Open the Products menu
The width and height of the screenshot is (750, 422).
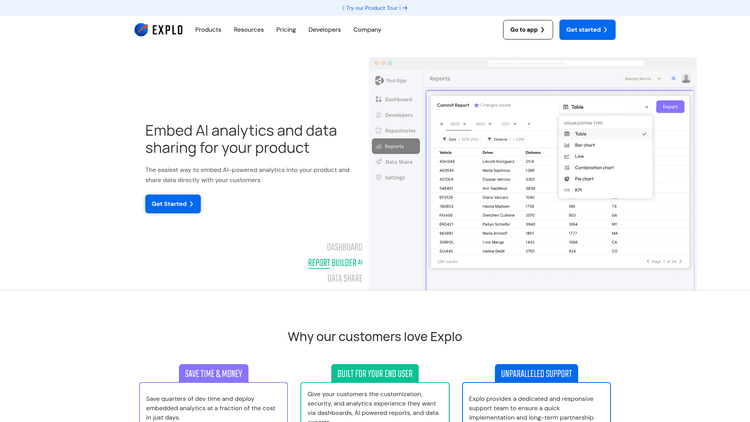click(208, 30)
